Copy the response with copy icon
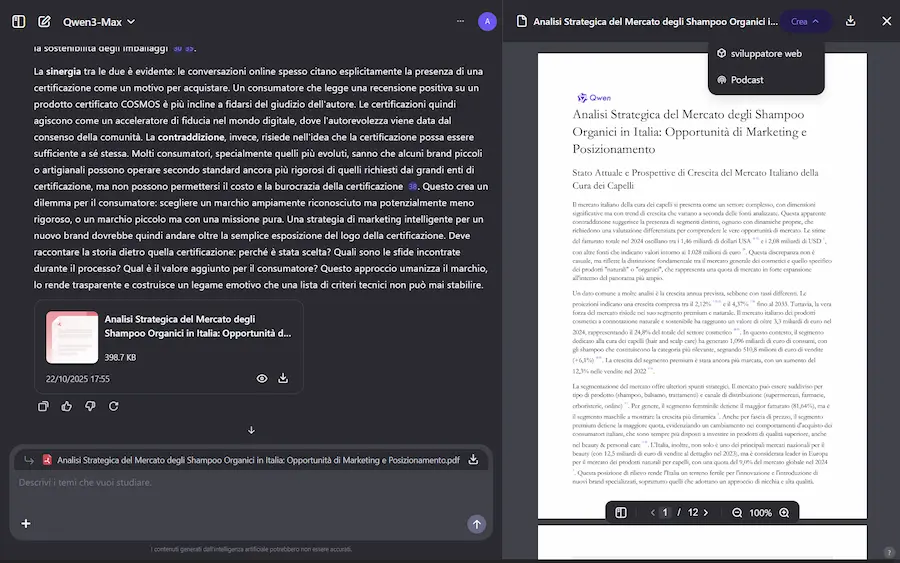The image size is (900, 563). tap(43, 406)
